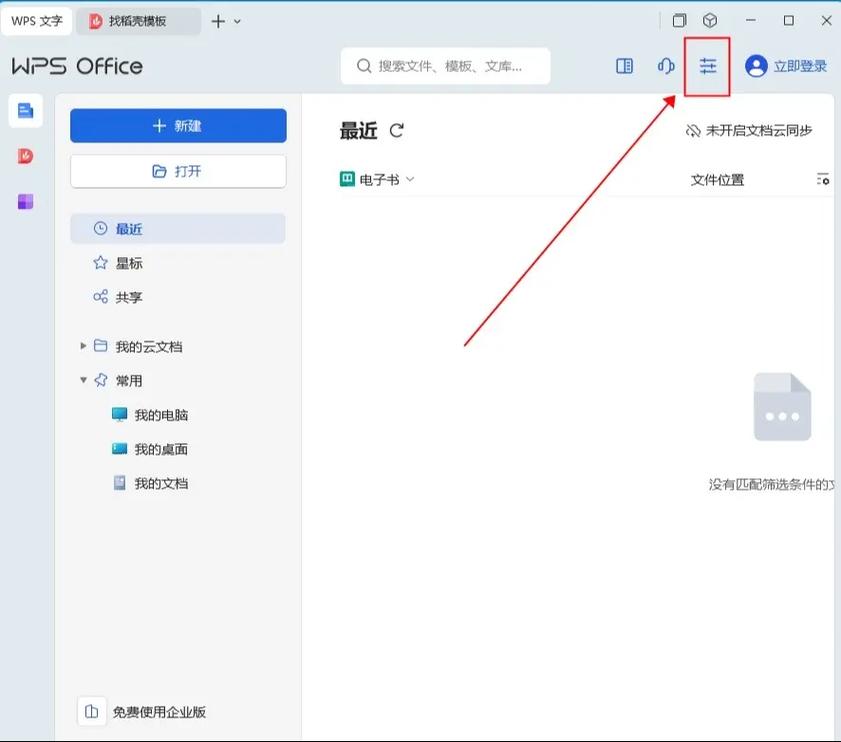
Task: Switch to the 找稻壳模板 tab
Action: pyautogui.click(x=138, y=21)
